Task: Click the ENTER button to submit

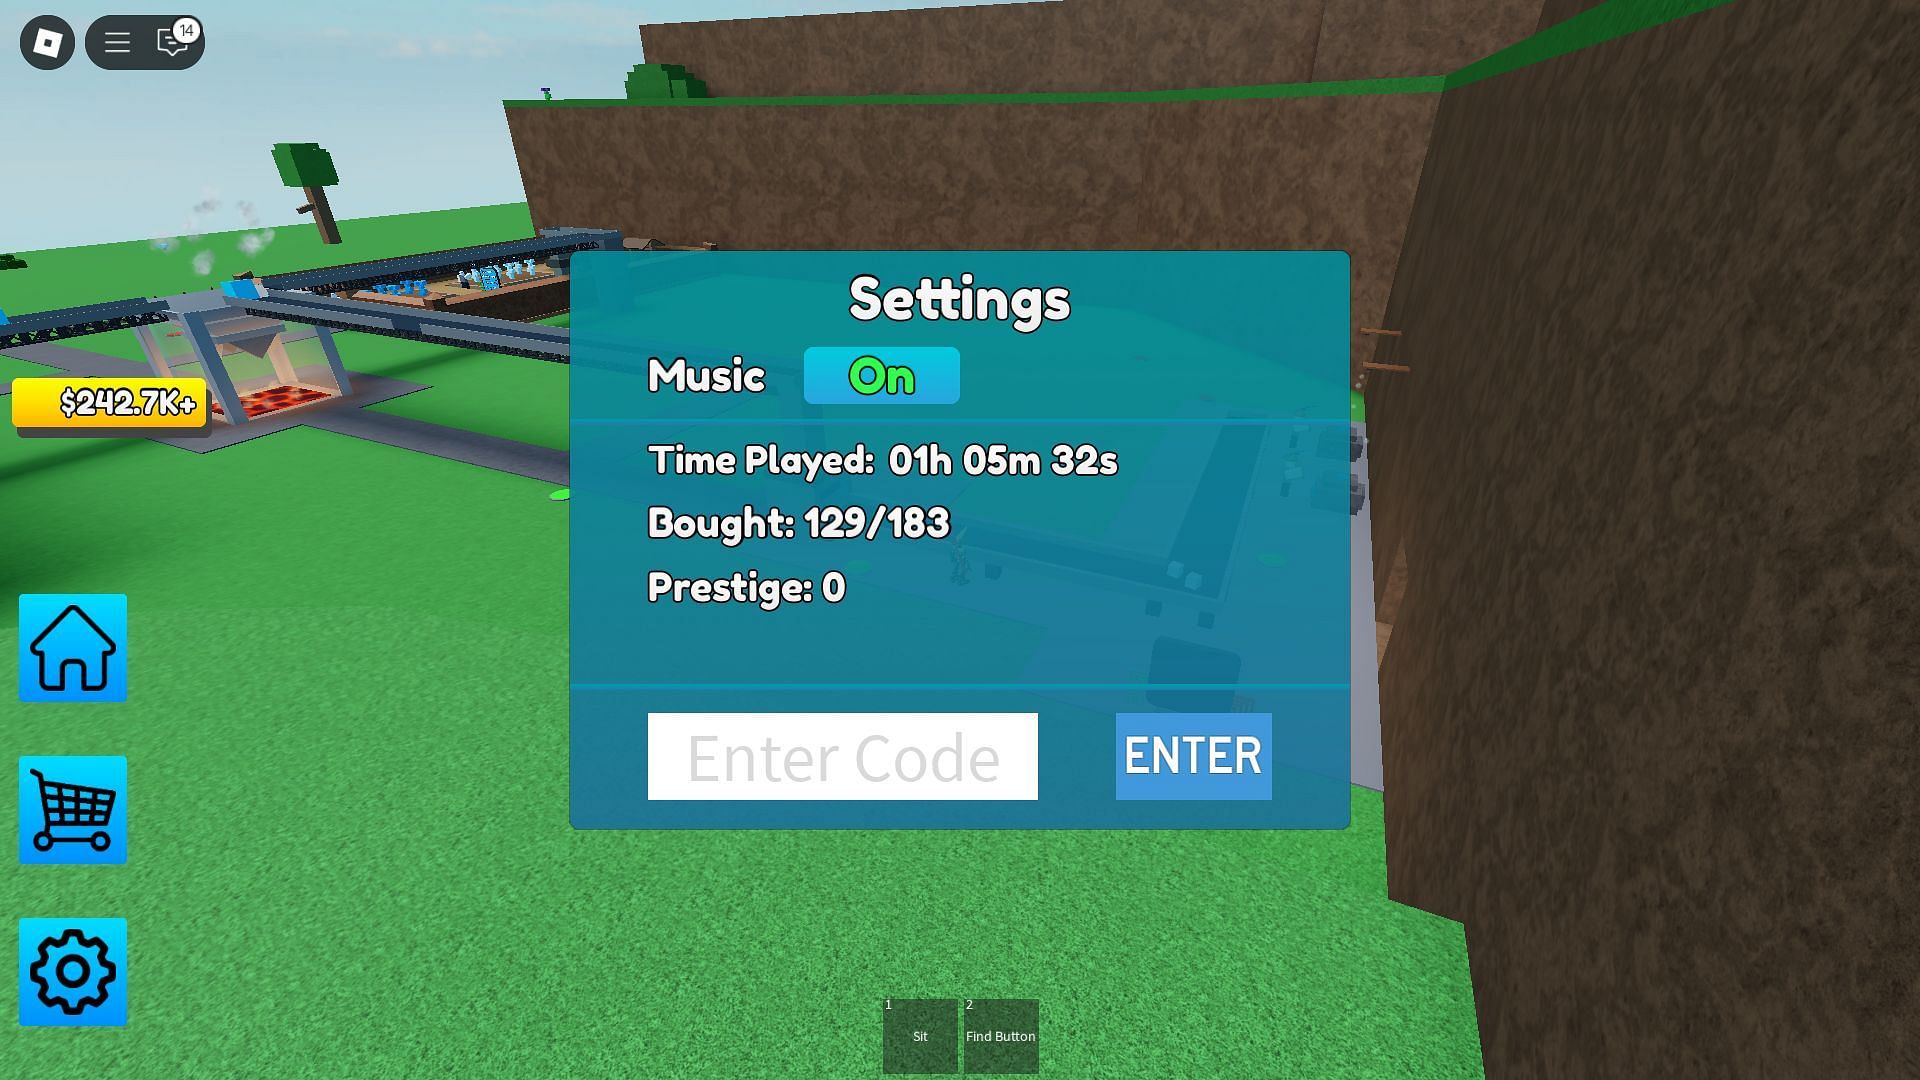Action: pyautogui.click(x=1192, y=756)
